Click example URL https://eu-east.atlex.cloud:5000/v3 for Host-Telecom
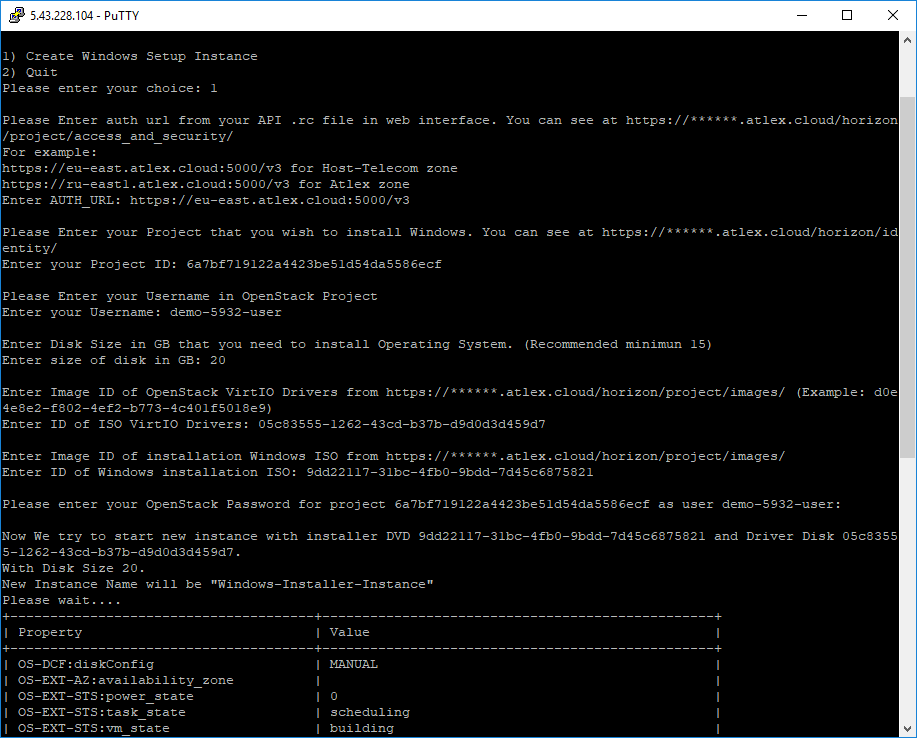The width and height of the screenshot is (917, 738). (x=142, y=168)
